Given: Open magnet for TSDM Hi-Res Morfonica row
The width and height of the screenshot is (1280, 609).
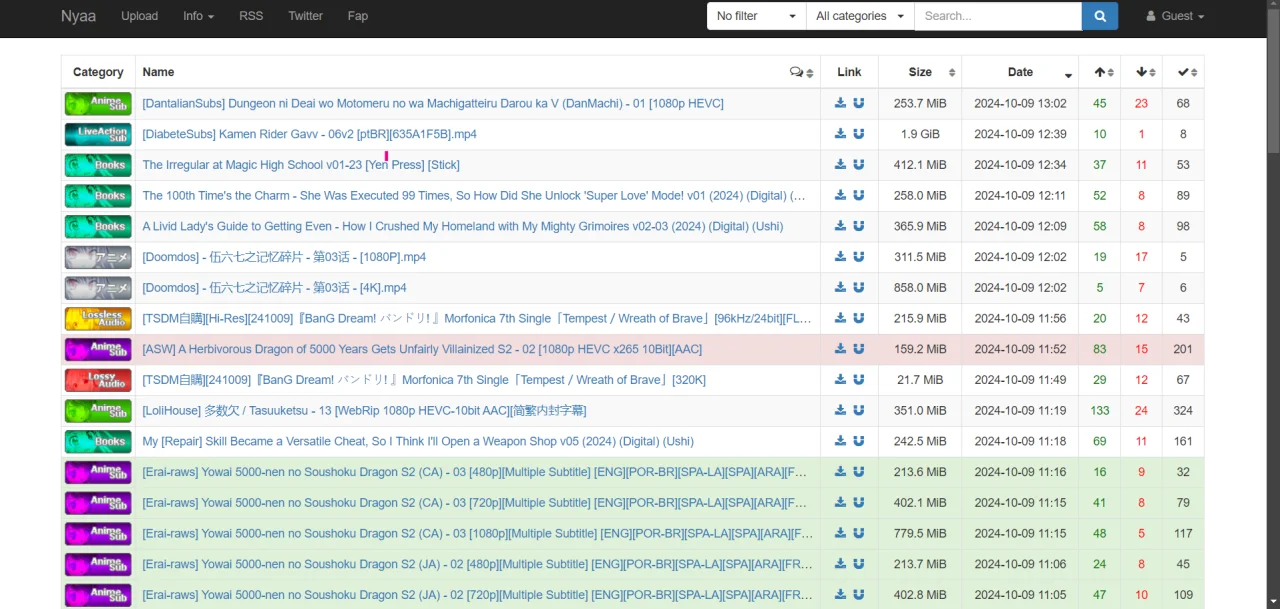Looking at the screenshot, I should coord(858,318).
